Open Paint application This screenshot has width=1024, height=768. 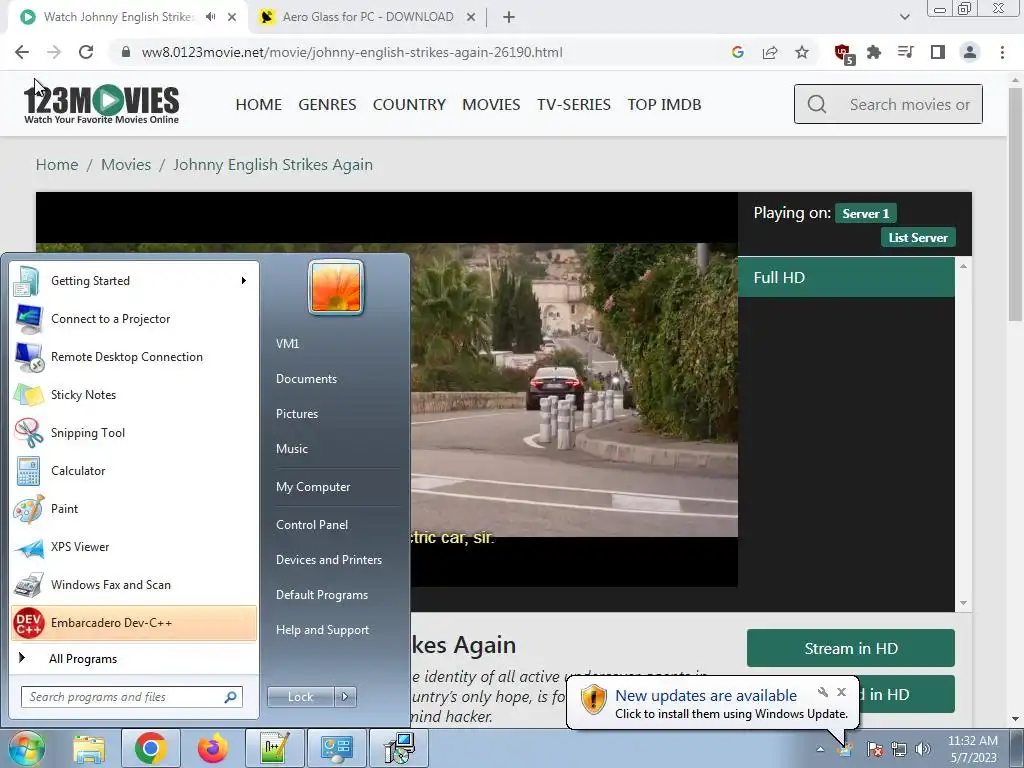(134, 509)
